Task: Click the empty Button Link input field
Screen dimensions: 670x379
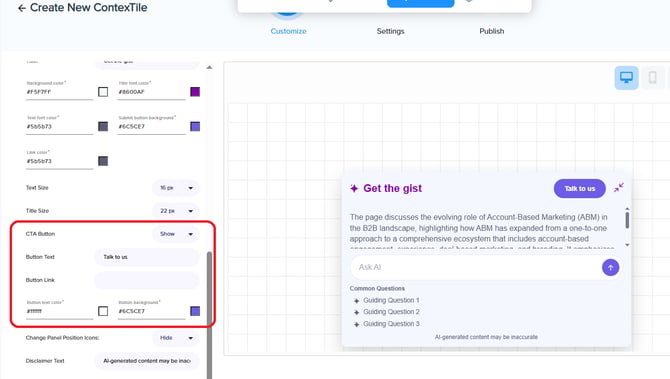Action: [147, 280]
